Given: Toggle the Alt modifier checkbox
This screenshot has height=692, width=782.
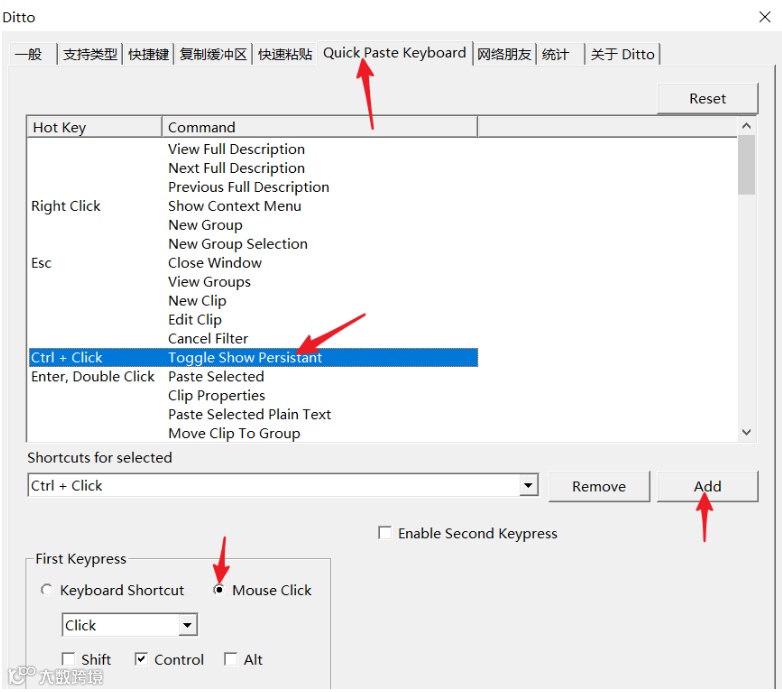Looking at the screenshot, I should click(230, 659).
